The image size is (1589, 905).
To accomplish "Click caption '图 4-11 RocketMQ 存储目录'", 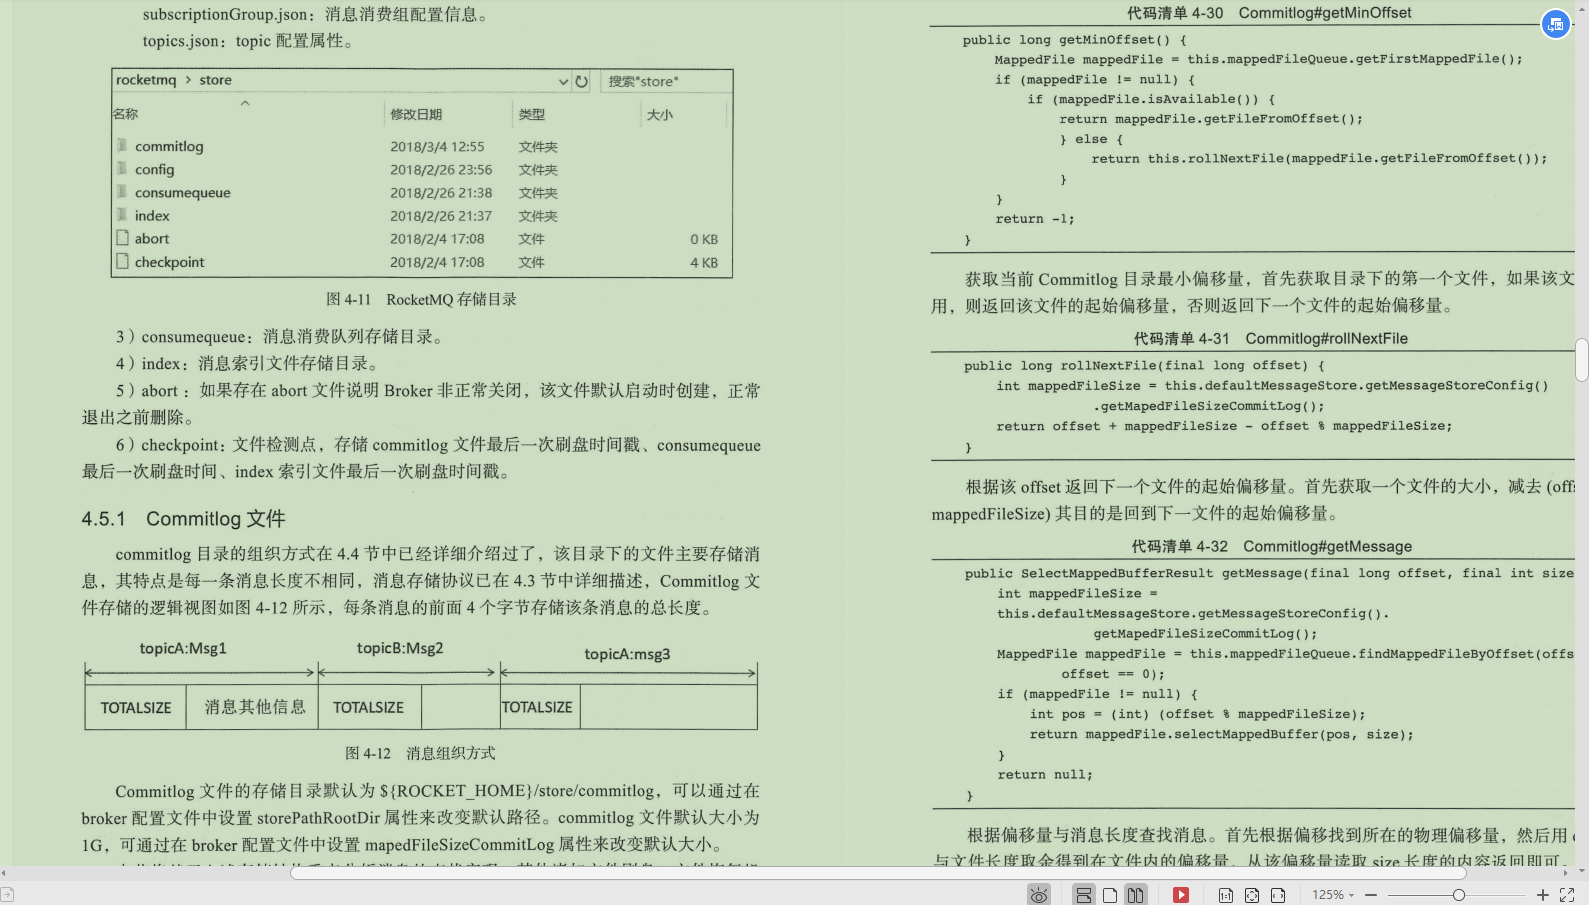I will [421, 299].
